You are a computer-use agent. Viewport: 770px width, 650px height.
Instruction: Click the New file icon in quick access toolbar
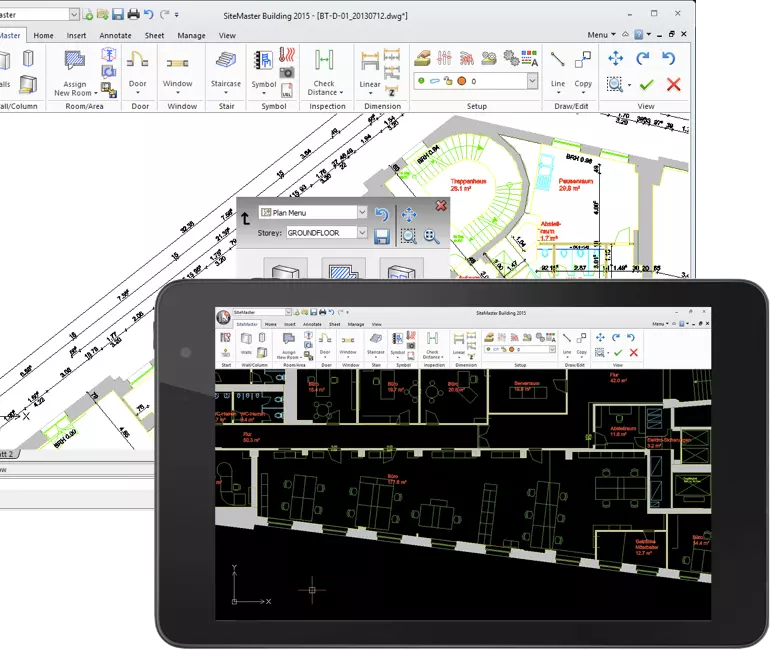[x=88, y=15]
